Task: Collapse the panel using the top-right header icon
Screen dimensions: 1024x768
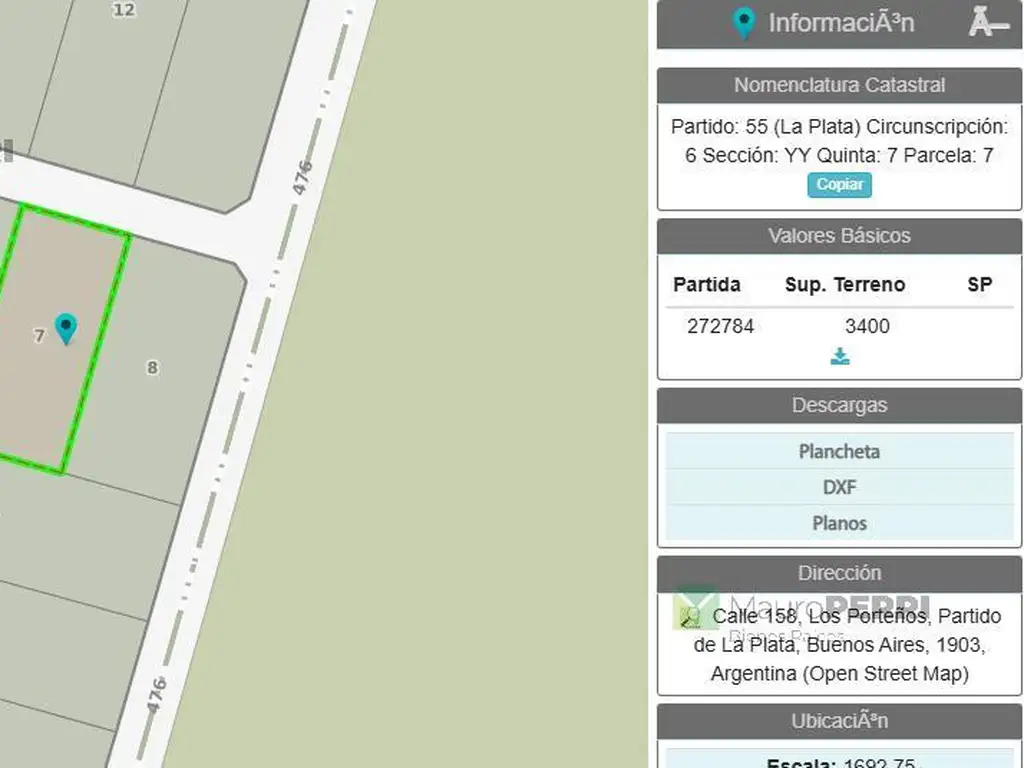Action: click(988, 23)
